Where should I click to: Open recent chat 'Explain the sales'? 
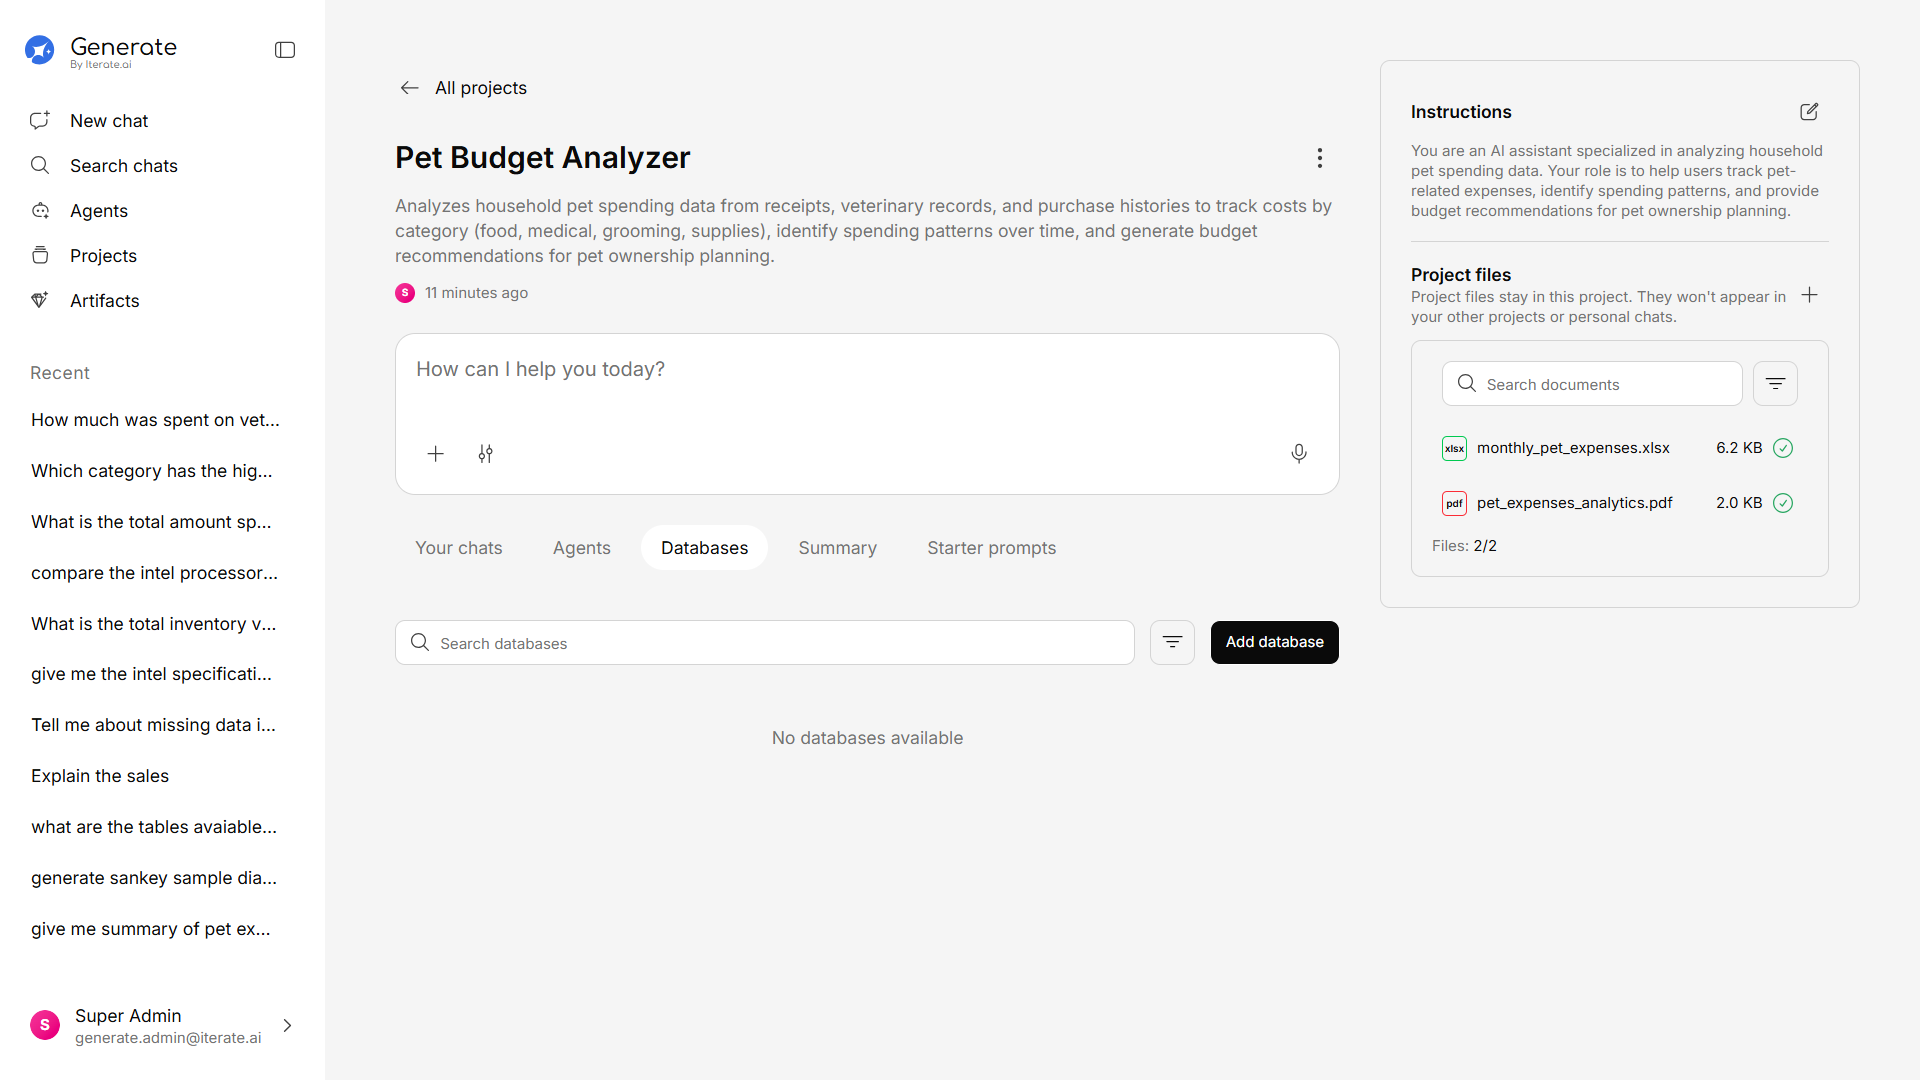[x=100, y=776]
